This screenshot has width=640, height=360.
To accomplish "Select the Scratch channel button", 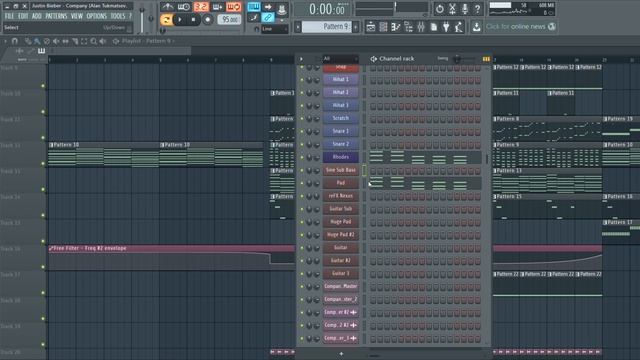I will [340, 118].
